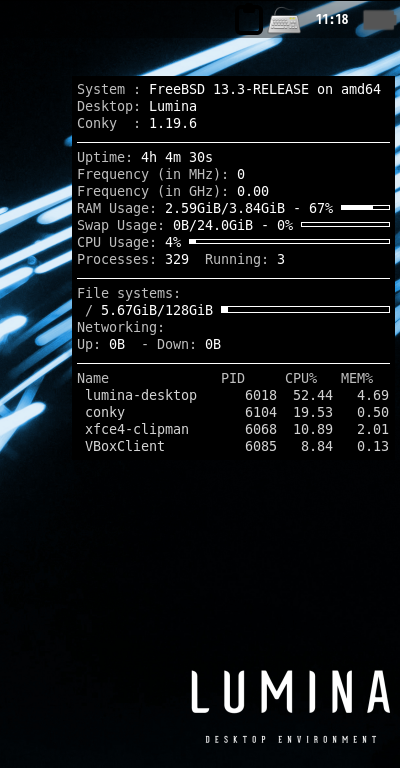The image size is (400, 768).
Task: Click the Down: 0B network value
Action: (x=189, y=344)
